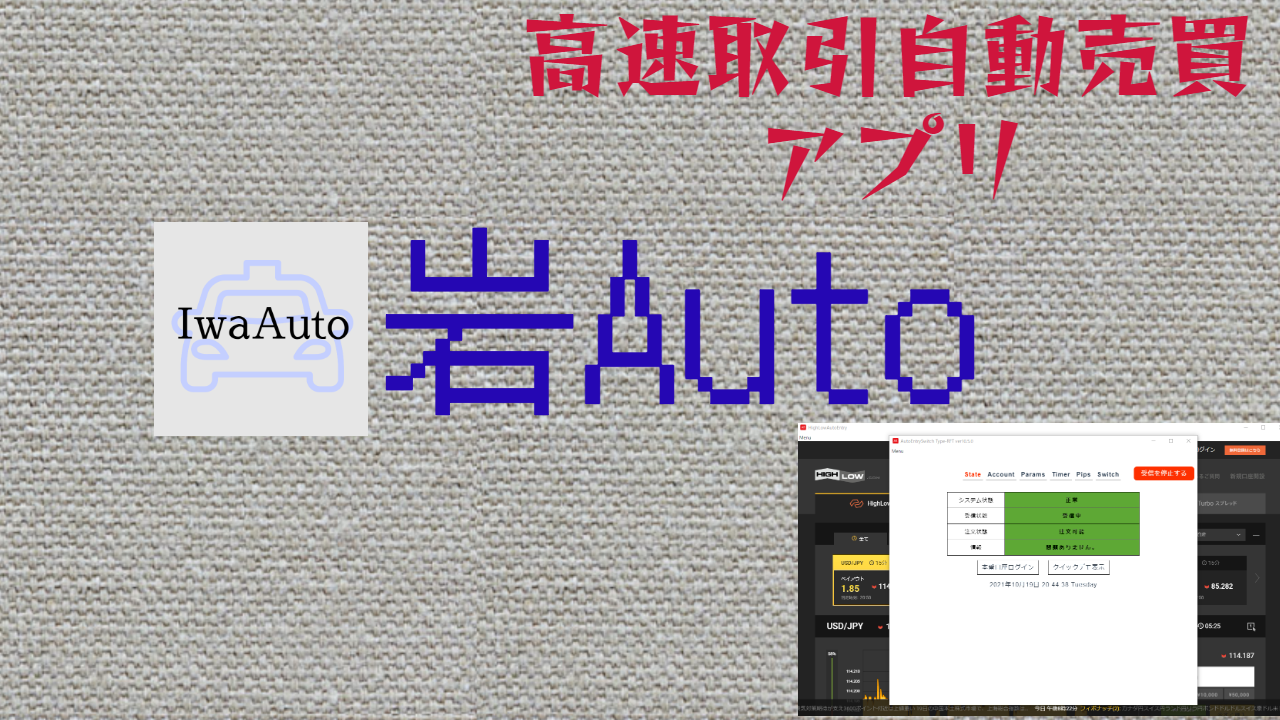
Task: Click the quick demo display button
Action: coord(1079,567)
